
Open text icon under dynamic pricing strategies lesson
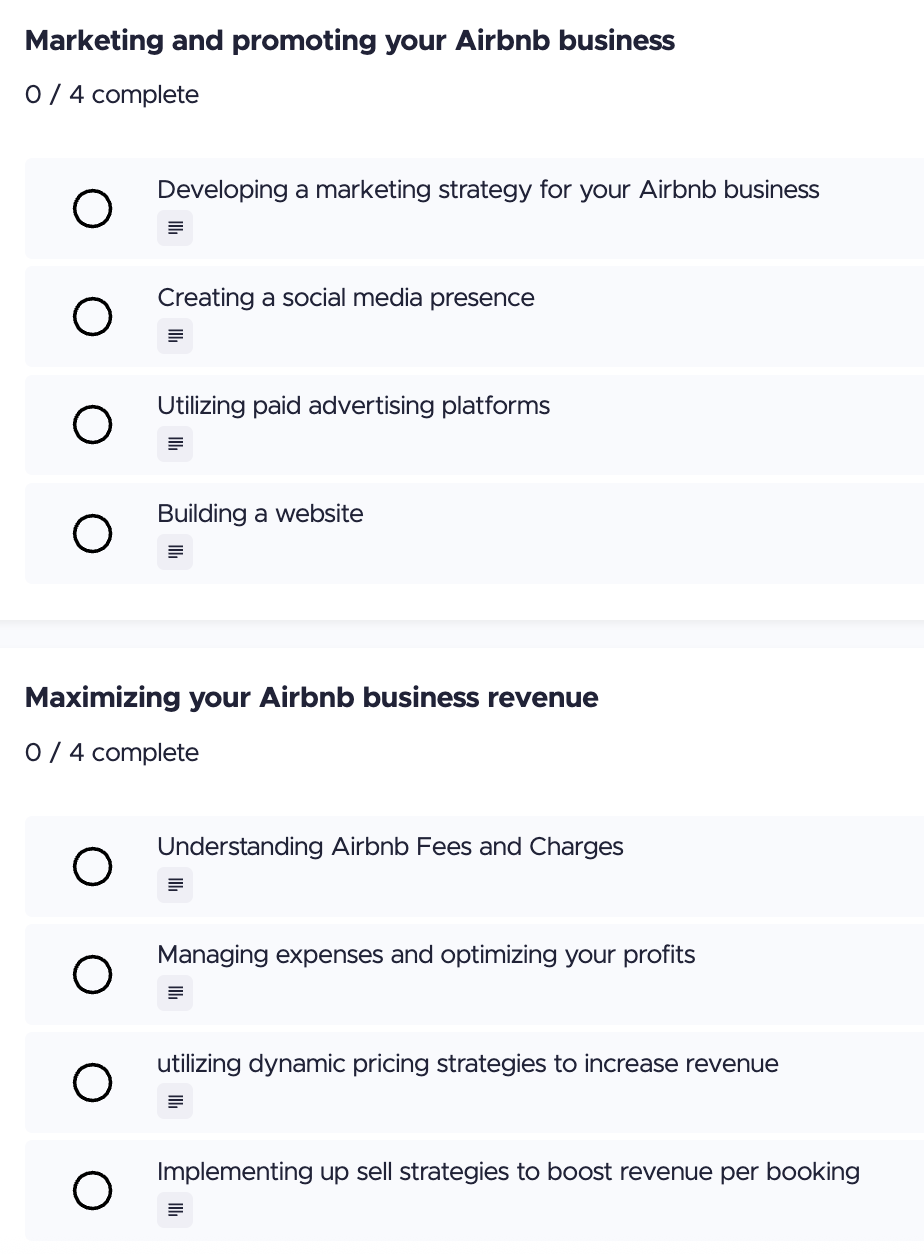[x=175, y=1102]
